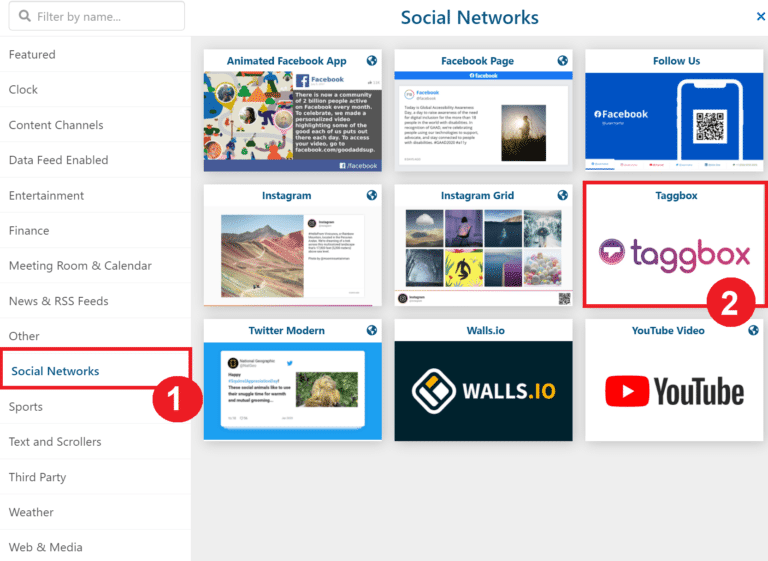Open Meeting Room & Calendar category
This screenshot has height=561, width=768.
tap(80, 266)
